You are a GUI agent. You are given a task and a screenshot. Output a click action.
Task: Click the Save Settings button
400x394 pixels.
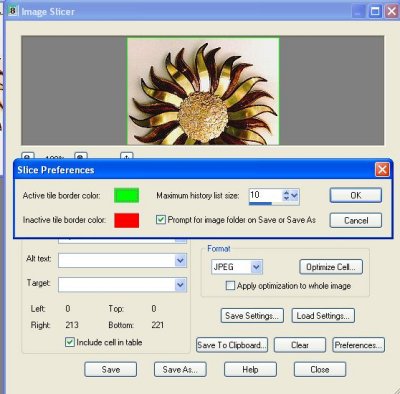click(x=252, y=316)
